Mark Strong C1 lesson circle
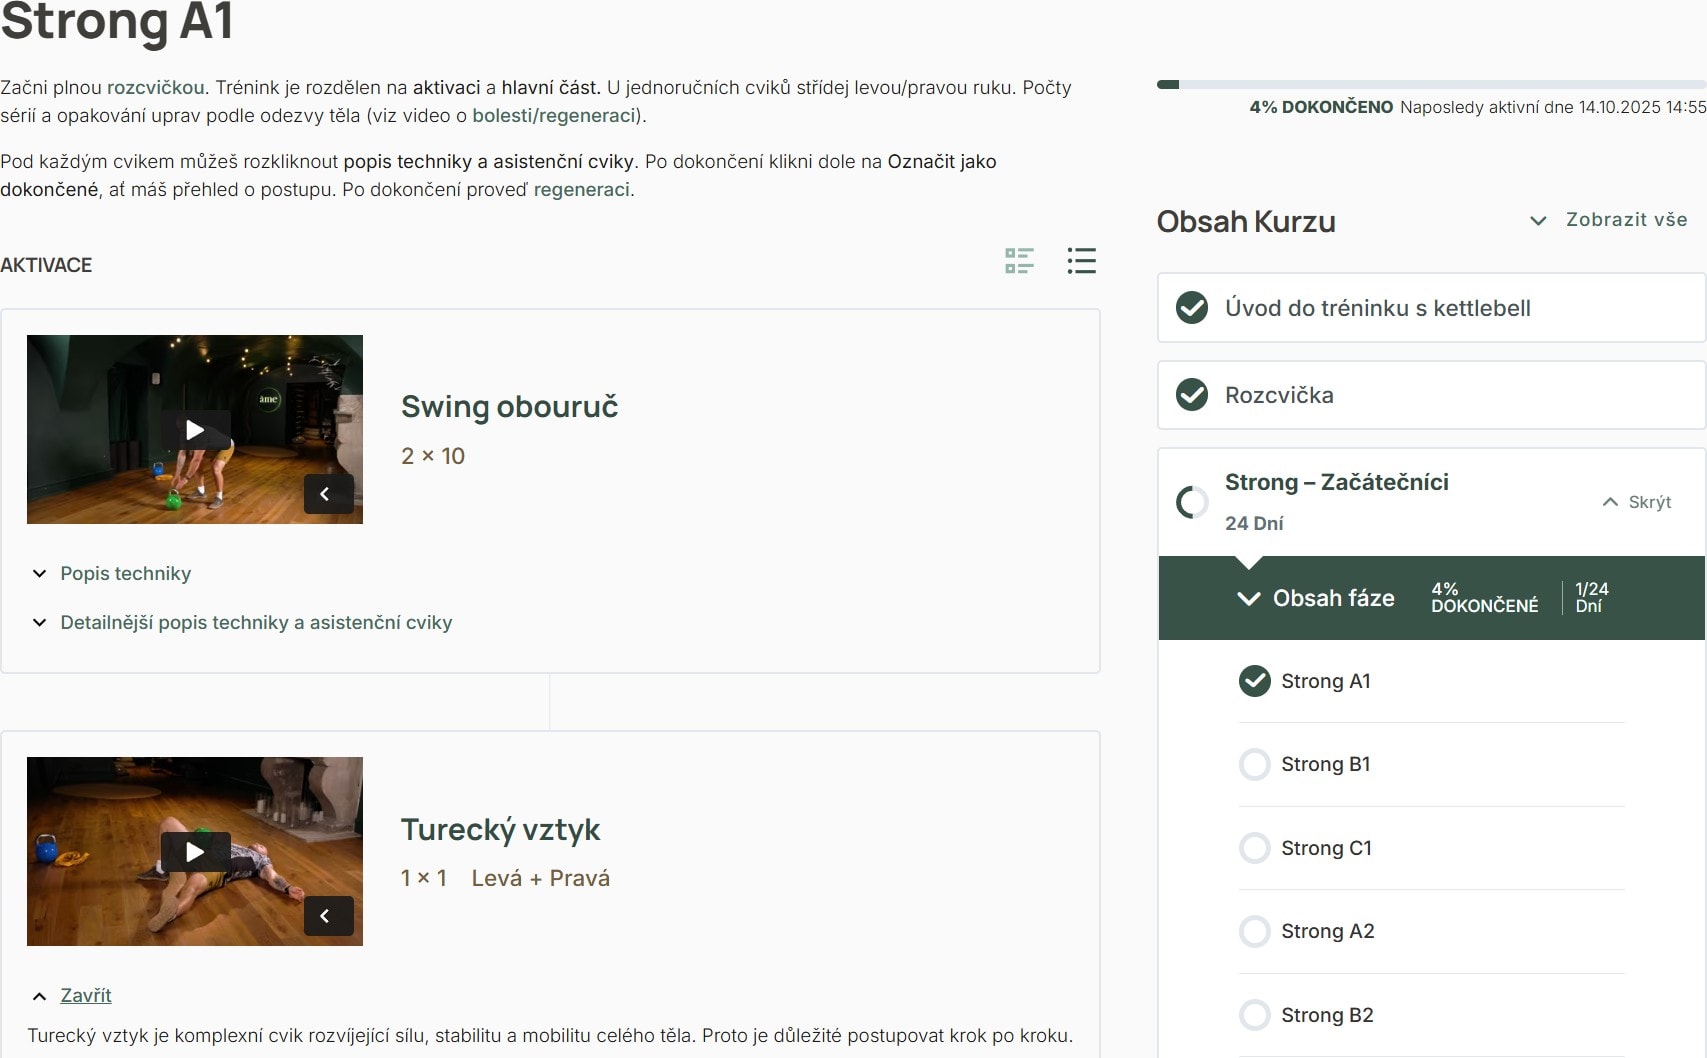The width and height of the screenshot is (1707, 1058). [1254, 848]
